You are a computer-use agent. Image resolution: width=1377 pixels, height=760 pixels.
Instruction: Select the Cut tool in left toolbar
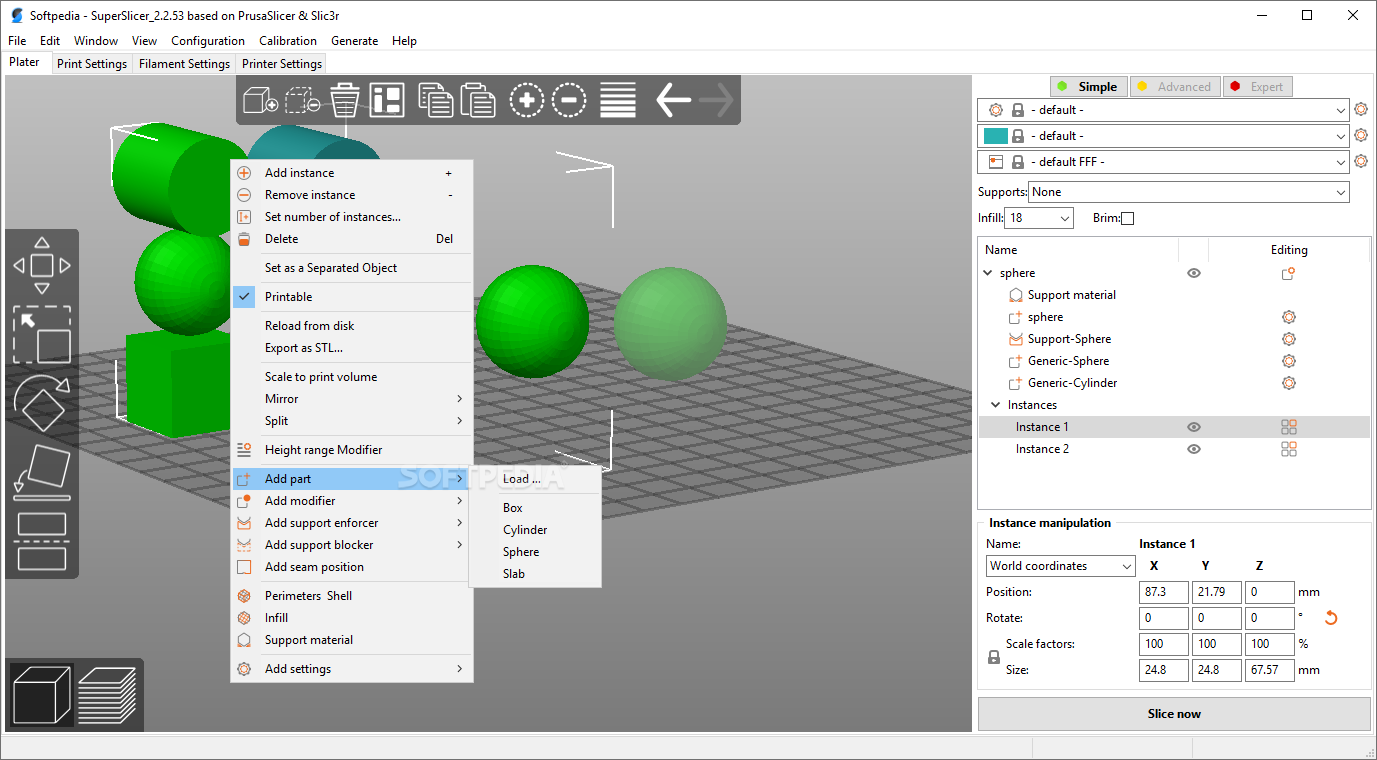[41, 541]
